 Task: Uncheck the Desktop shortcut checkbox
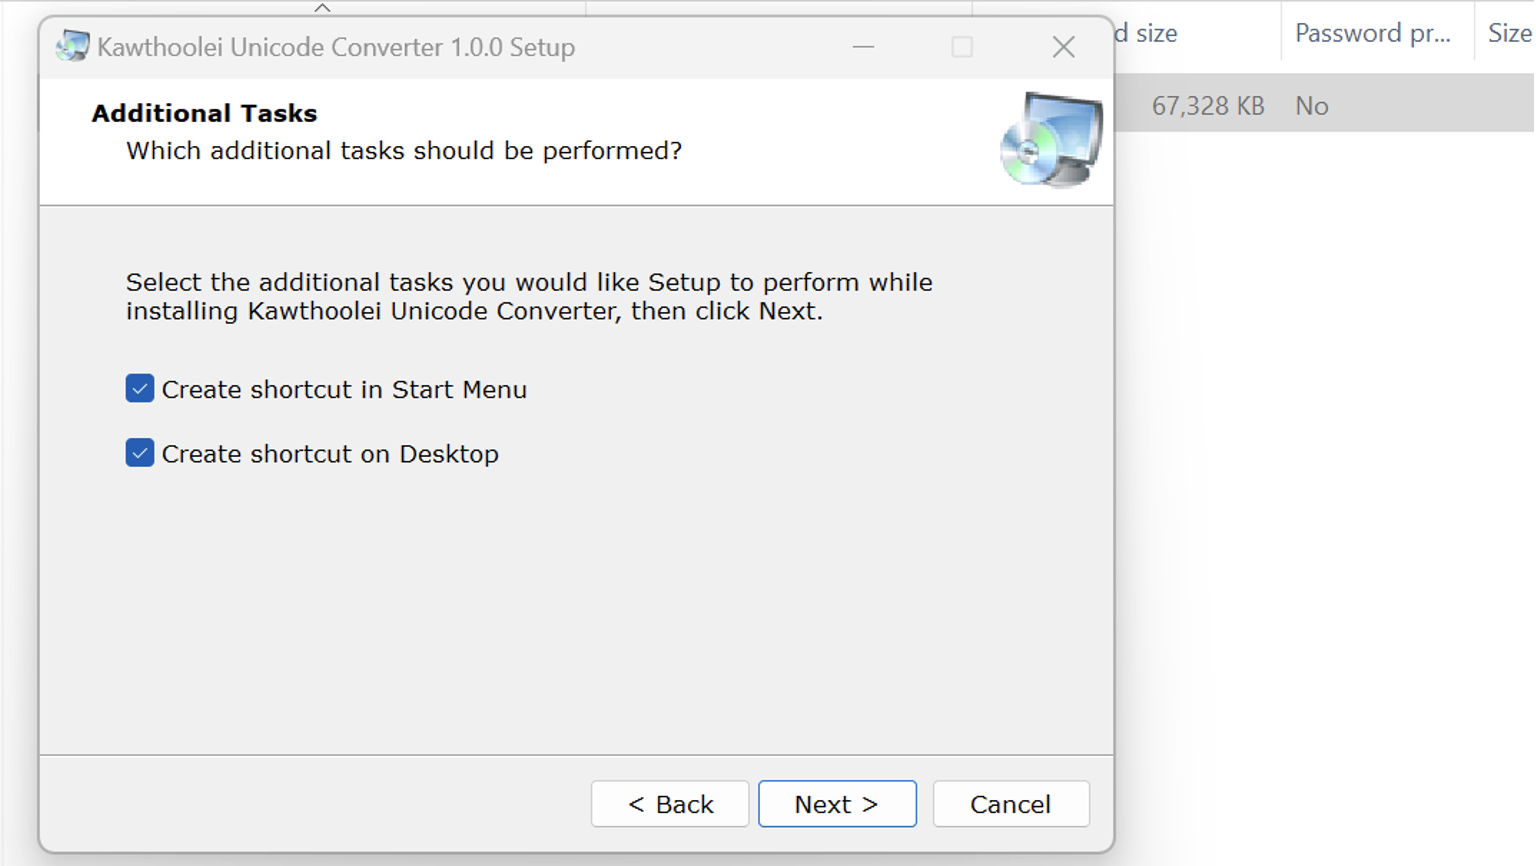coord(140,453)
